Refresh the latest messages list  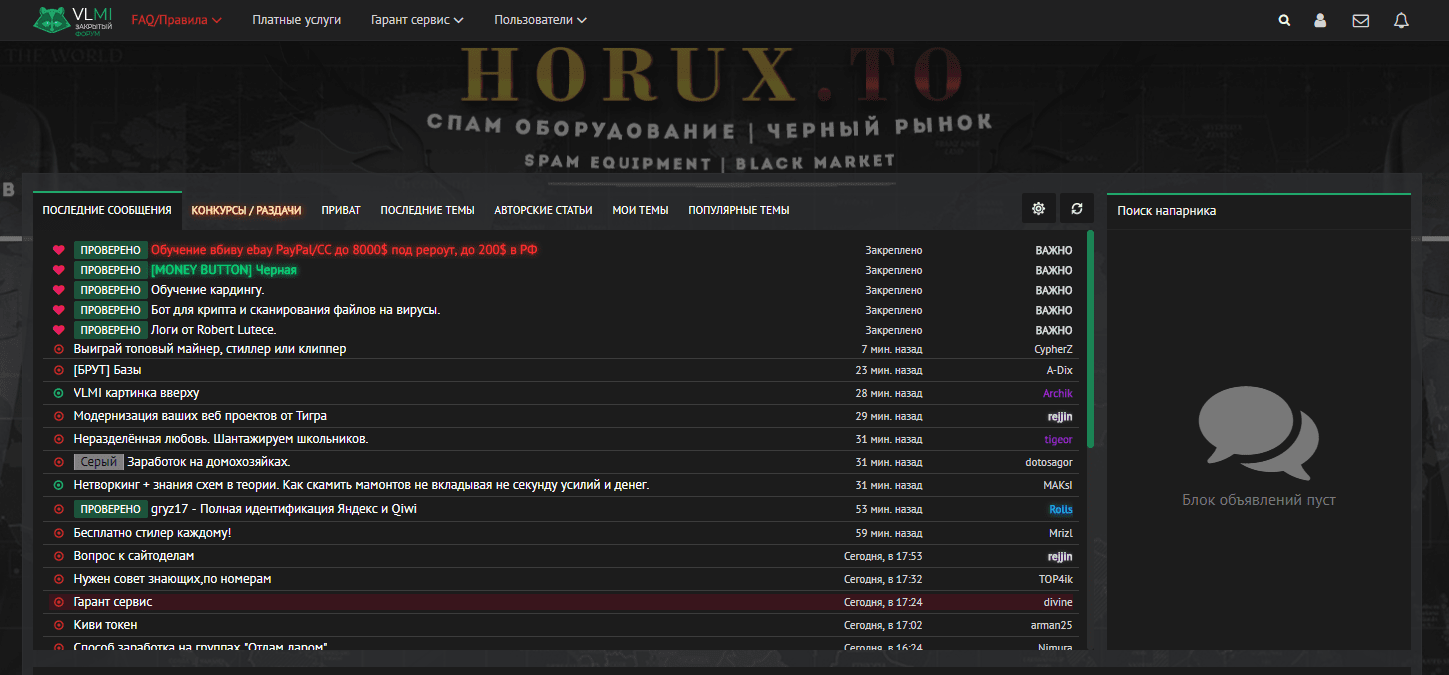[x=1076, y=208]
